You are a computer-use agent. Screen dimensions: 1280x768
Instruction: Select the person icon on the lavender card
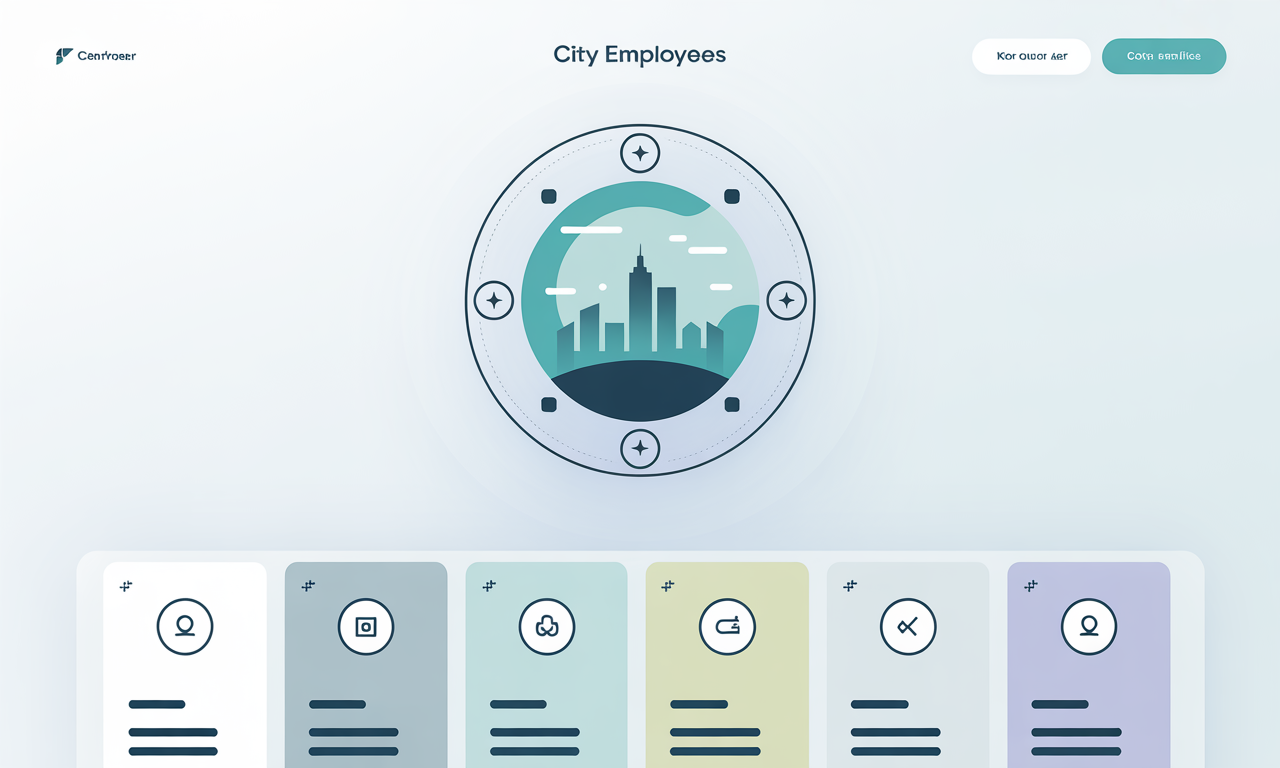coord(1089,627)
